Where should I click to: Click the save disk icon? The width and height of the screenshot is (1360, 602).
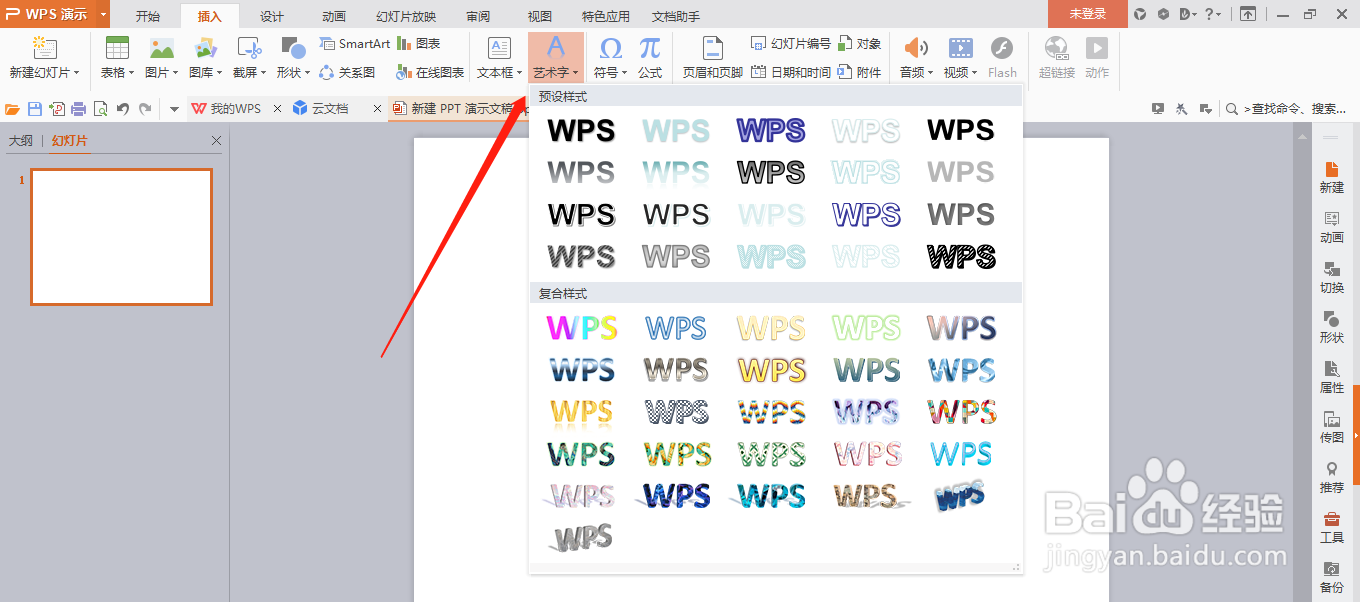35,109
